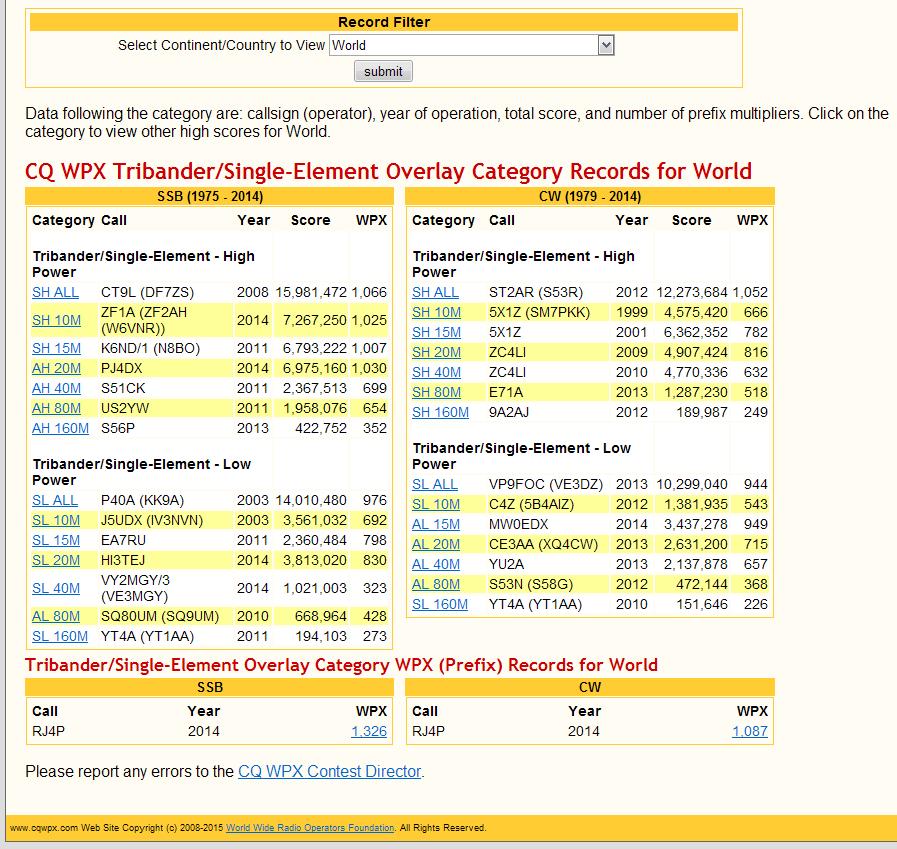This screenshot has width=897, height=849.
Task: Open the SSB SH 10M category link
Action: point(56,320)
